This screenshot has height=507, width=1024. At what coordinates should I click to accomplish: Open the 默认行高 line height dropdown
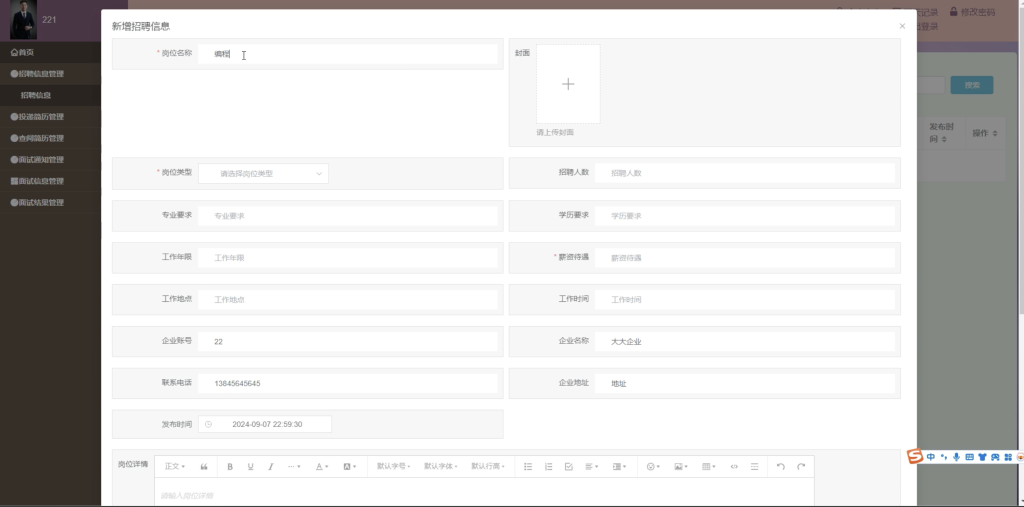coord(488,466)
